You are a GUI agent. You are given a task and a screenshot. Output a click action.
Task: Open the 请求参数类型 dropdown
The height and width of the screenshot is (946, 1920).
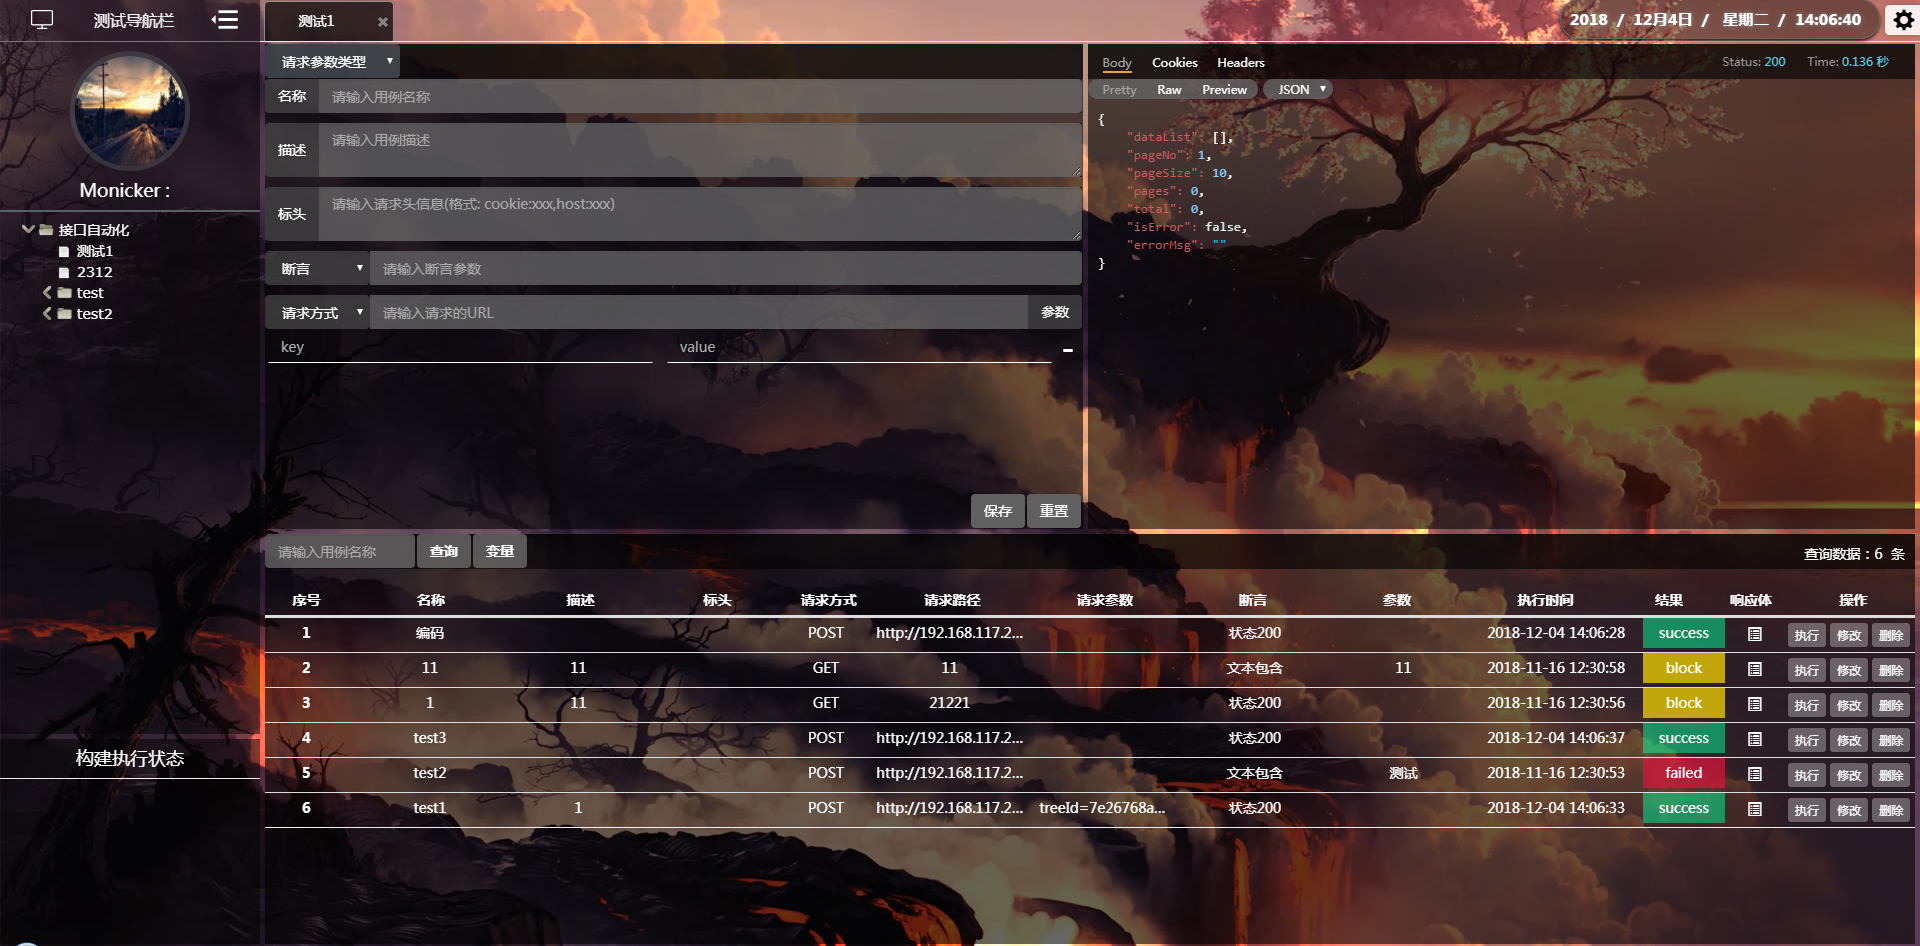pyautogui.click(x=332, y=62)
